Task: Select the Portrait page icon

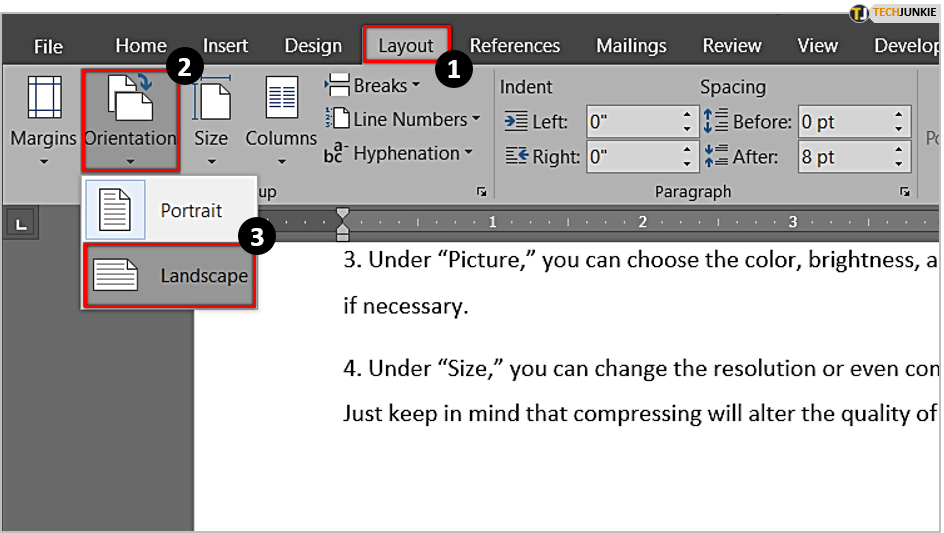Action: pyautogui.click(x=116, y=211)
